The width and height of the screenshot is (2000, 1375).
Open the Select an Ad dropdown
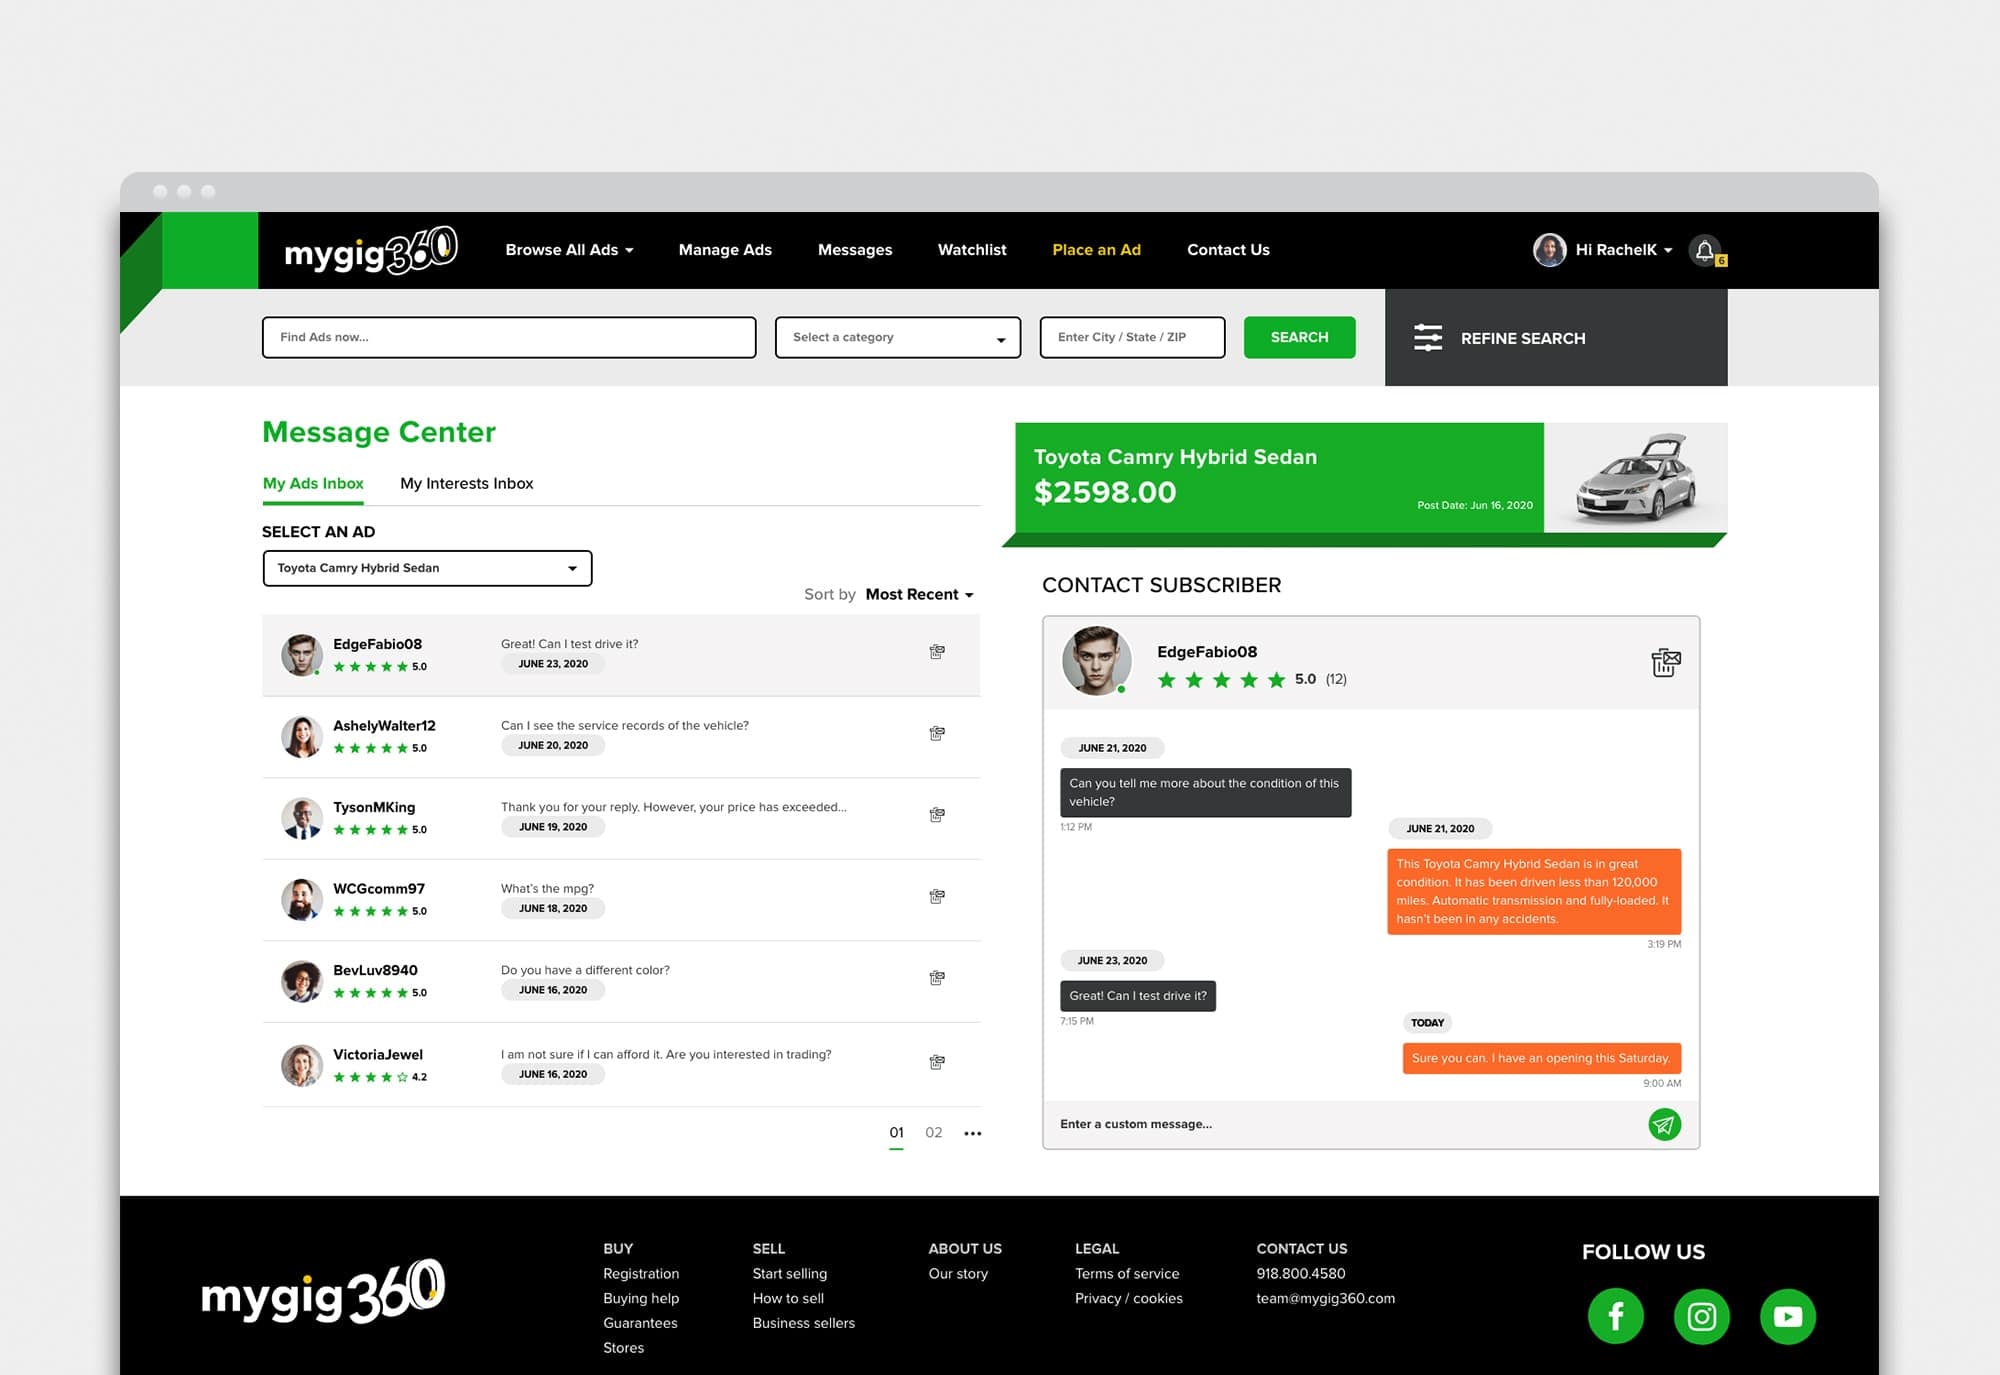[x=427, y=567]
